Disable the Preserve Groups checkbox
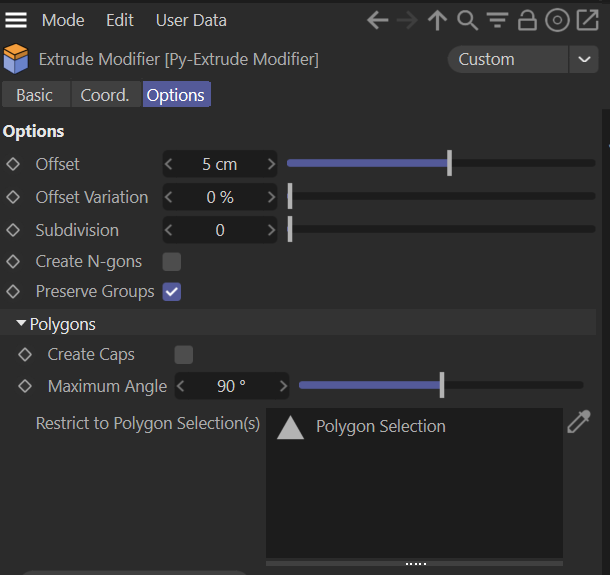Image resolution: width=610 pixels, height=575 pixels. click(172, 292)
